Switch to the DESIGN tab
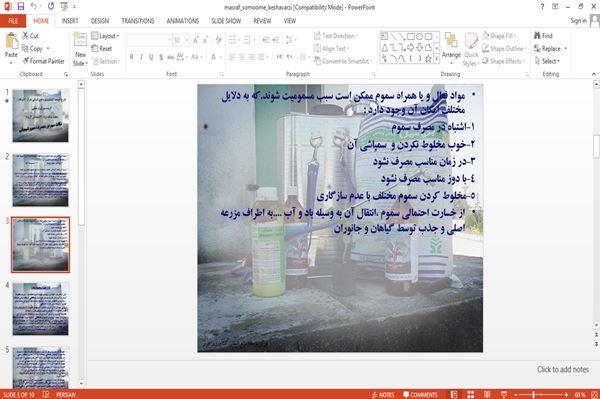This screenshot has height=399, width=600. click(100, 21)
